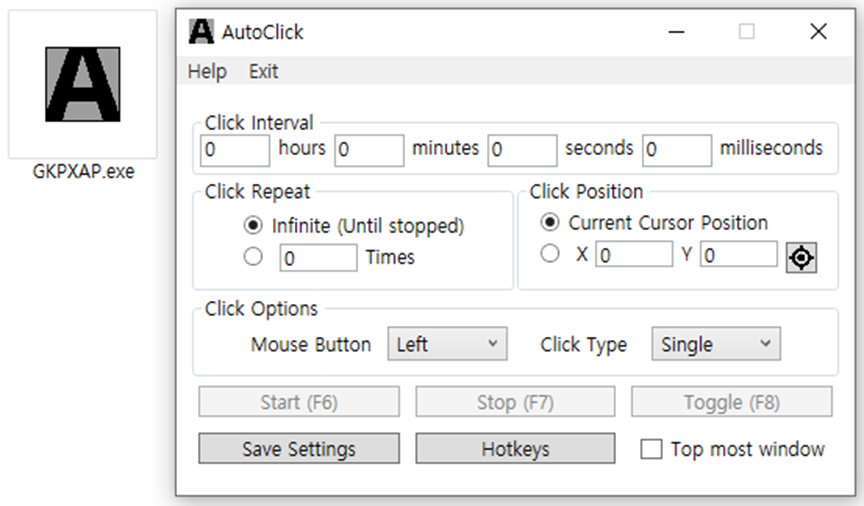Minimize the AutoClick window
The image size is (864, 506).
tap(676, 32)
